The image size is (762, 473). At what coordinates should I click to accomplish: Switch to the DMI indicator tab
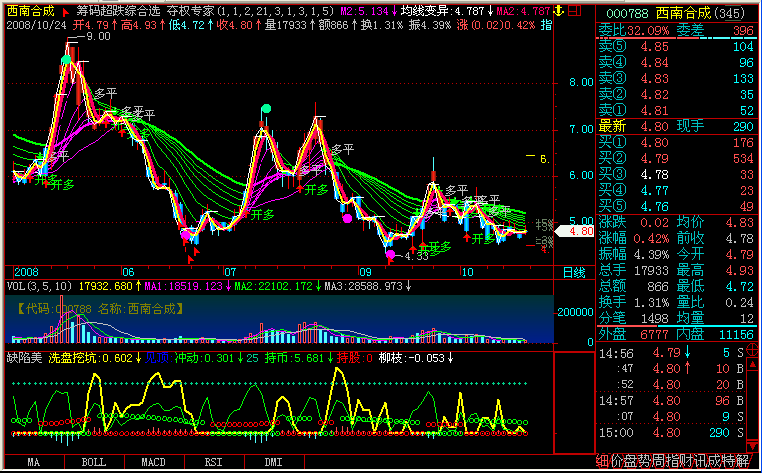click(274, 462)
